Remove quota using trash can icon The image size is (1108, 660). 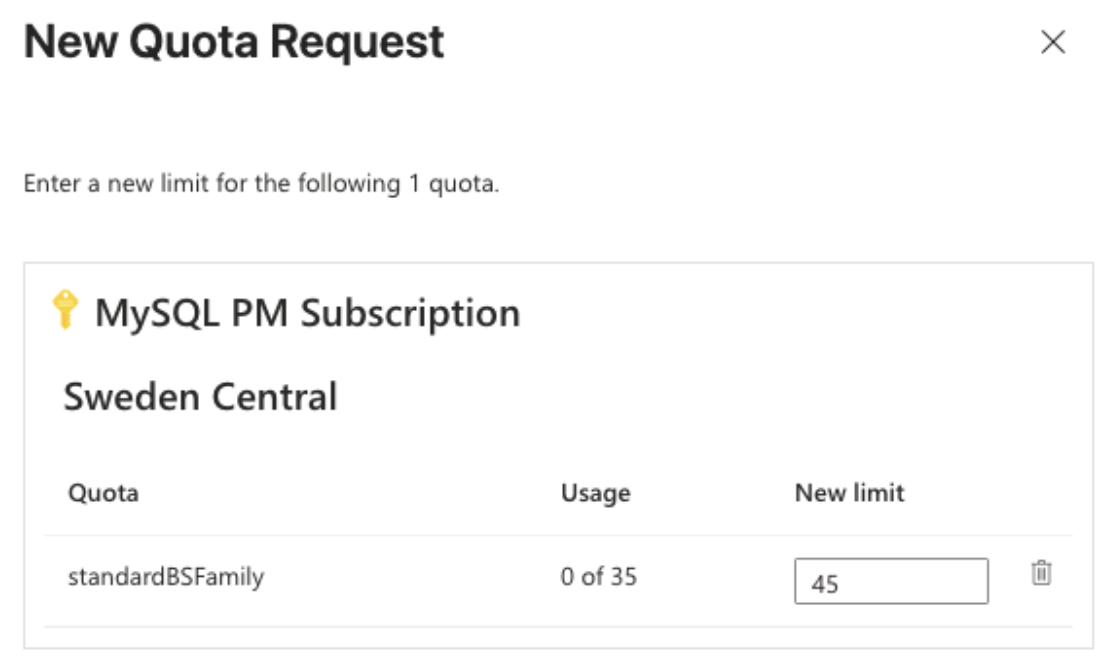[1041, 572]
